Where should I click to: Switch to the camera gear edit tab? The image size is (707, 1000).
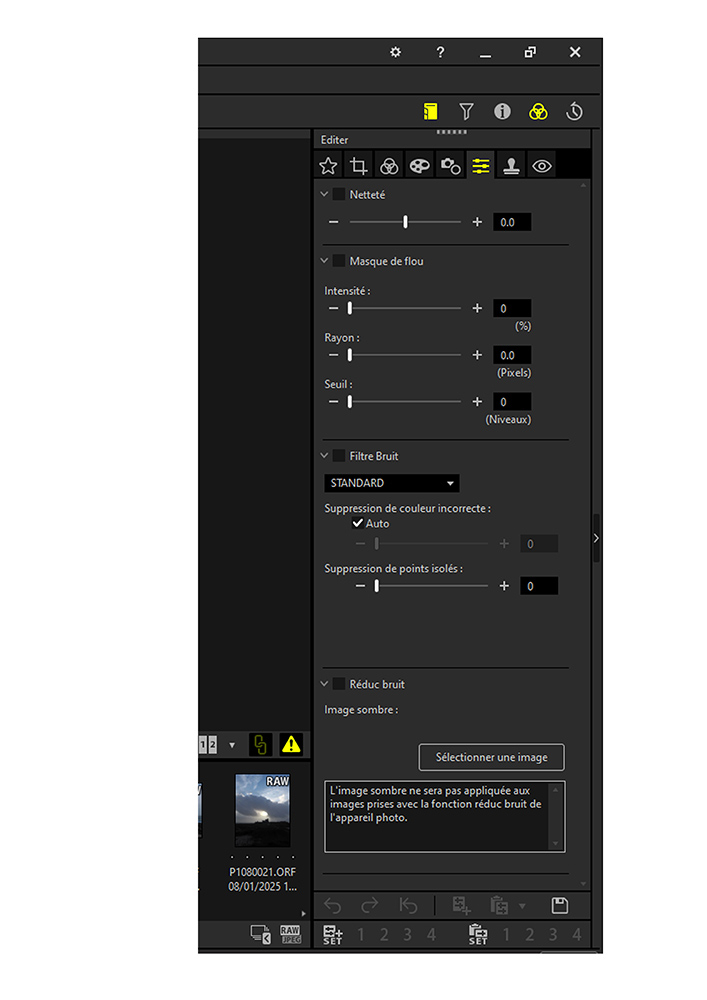(x=450, y=166)
